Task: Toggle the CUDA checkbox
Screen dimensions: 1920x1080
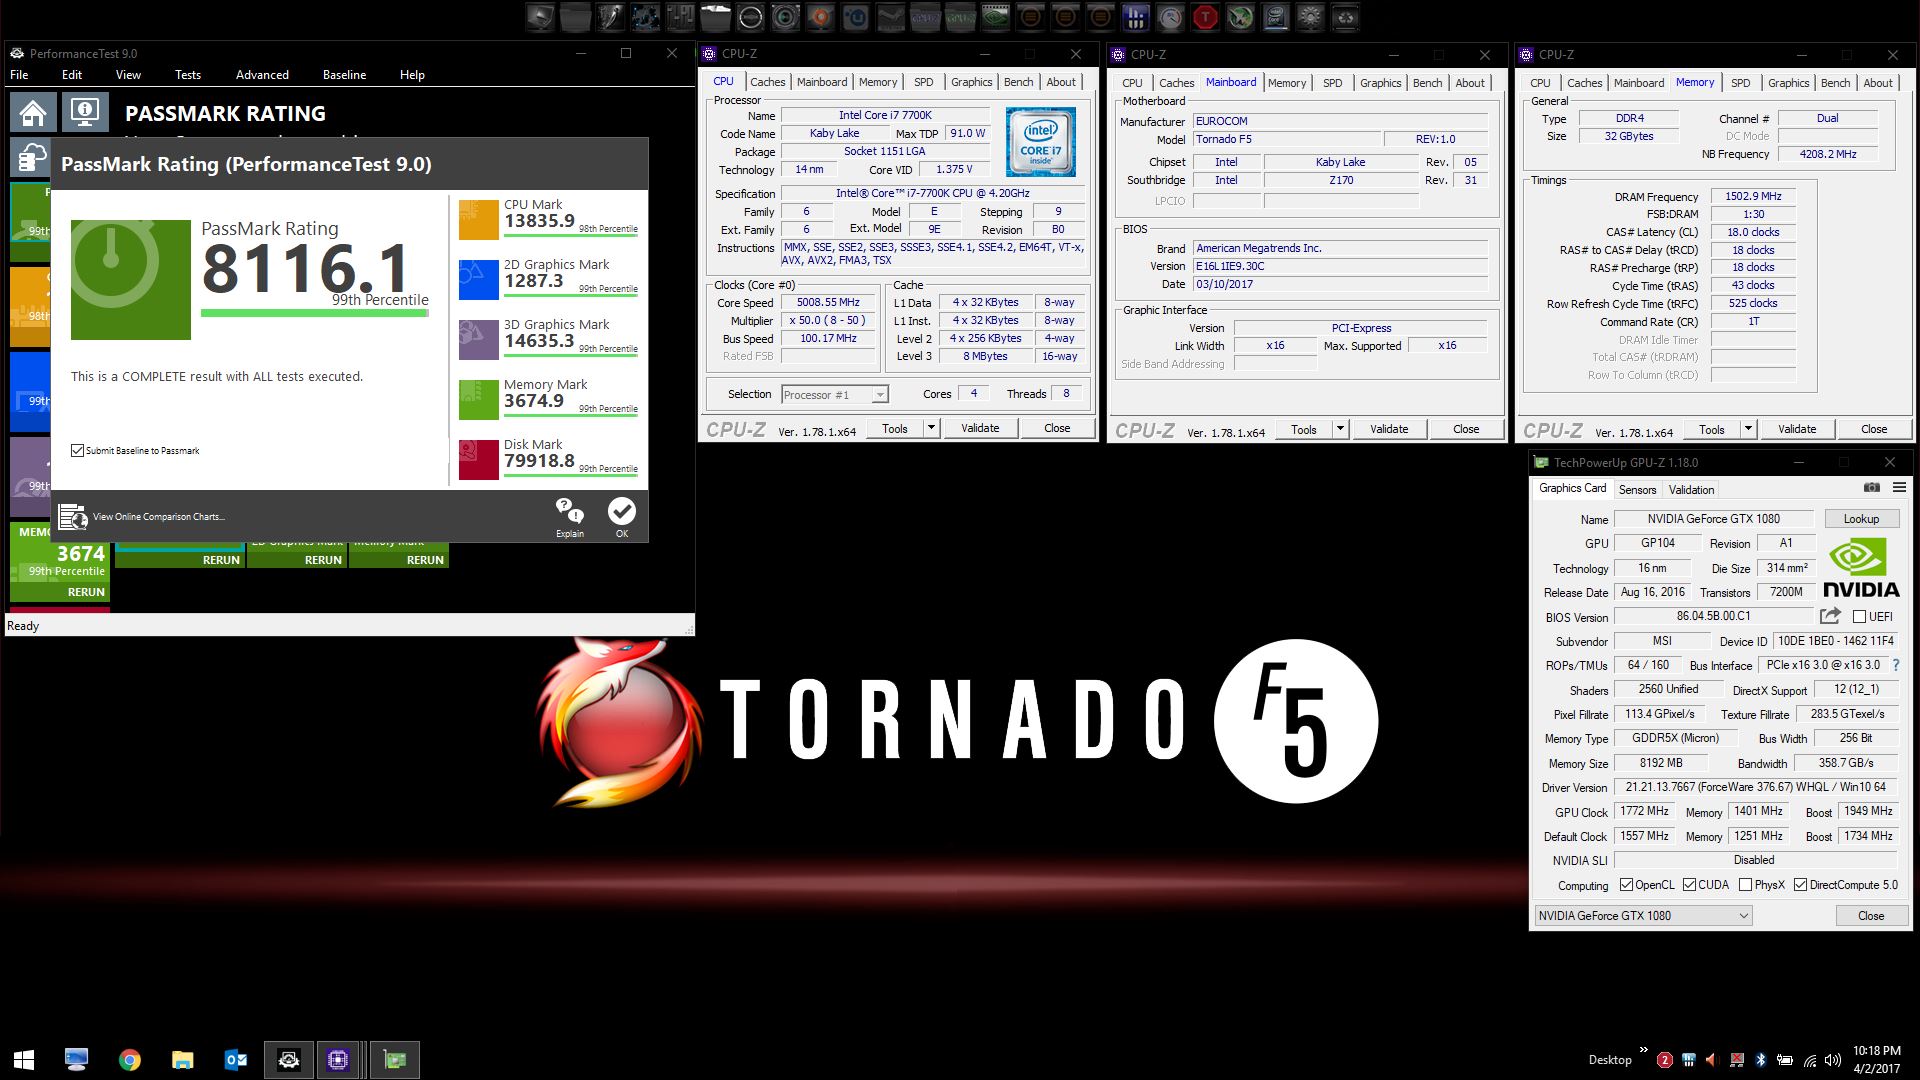Action: tap(1689, 885)
